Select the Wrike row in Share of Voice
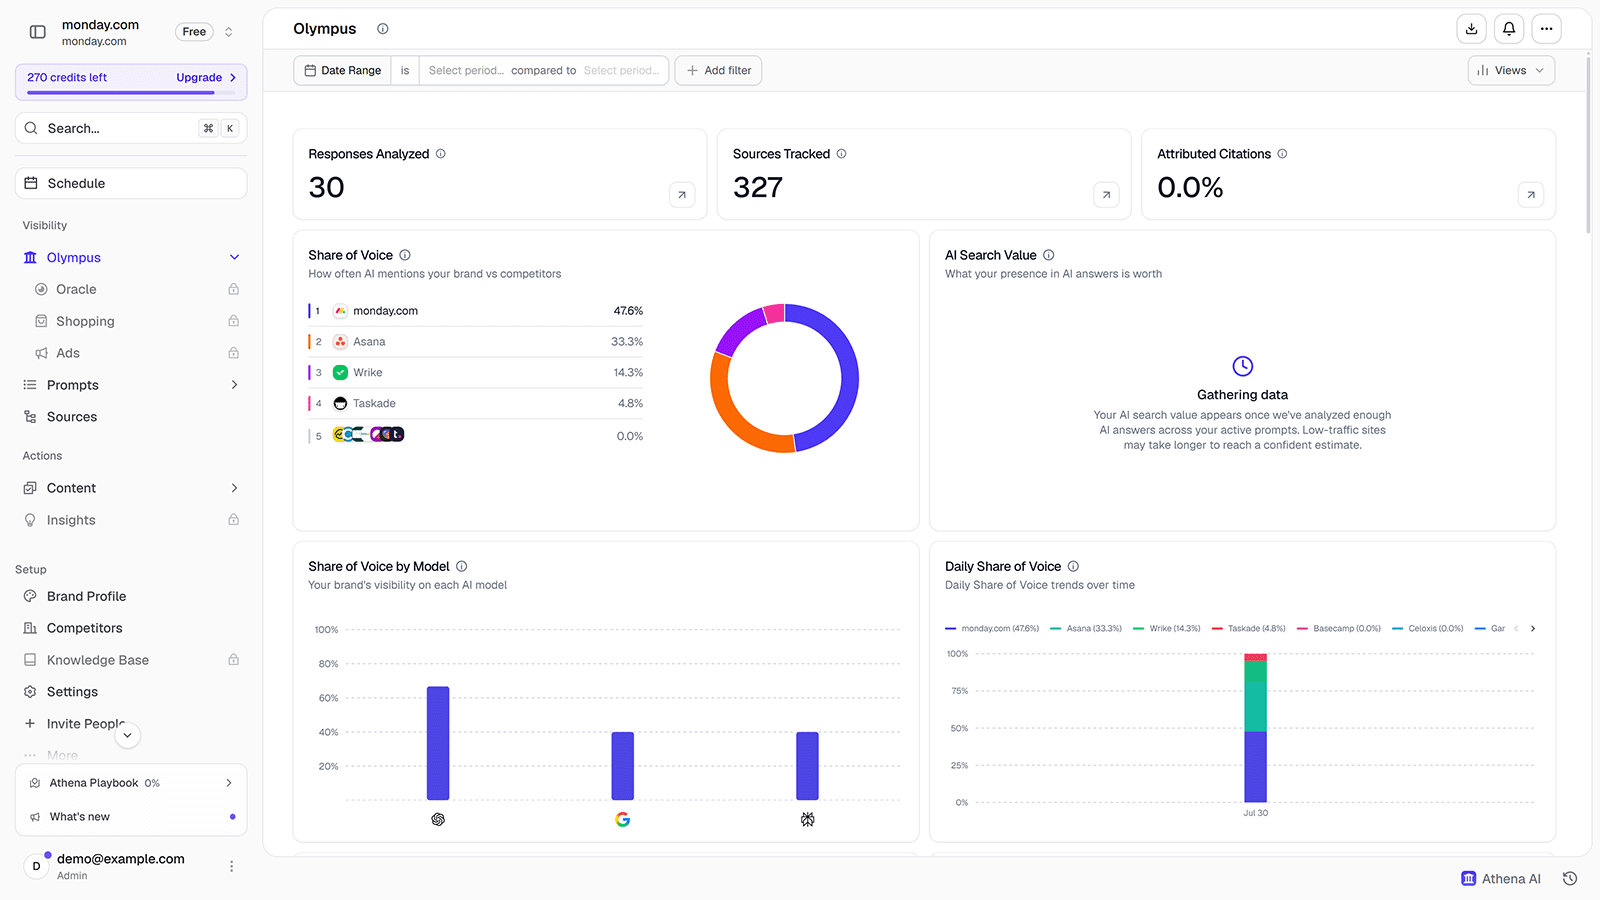This screenshot has width=1600, height=900. pos(476,373)
